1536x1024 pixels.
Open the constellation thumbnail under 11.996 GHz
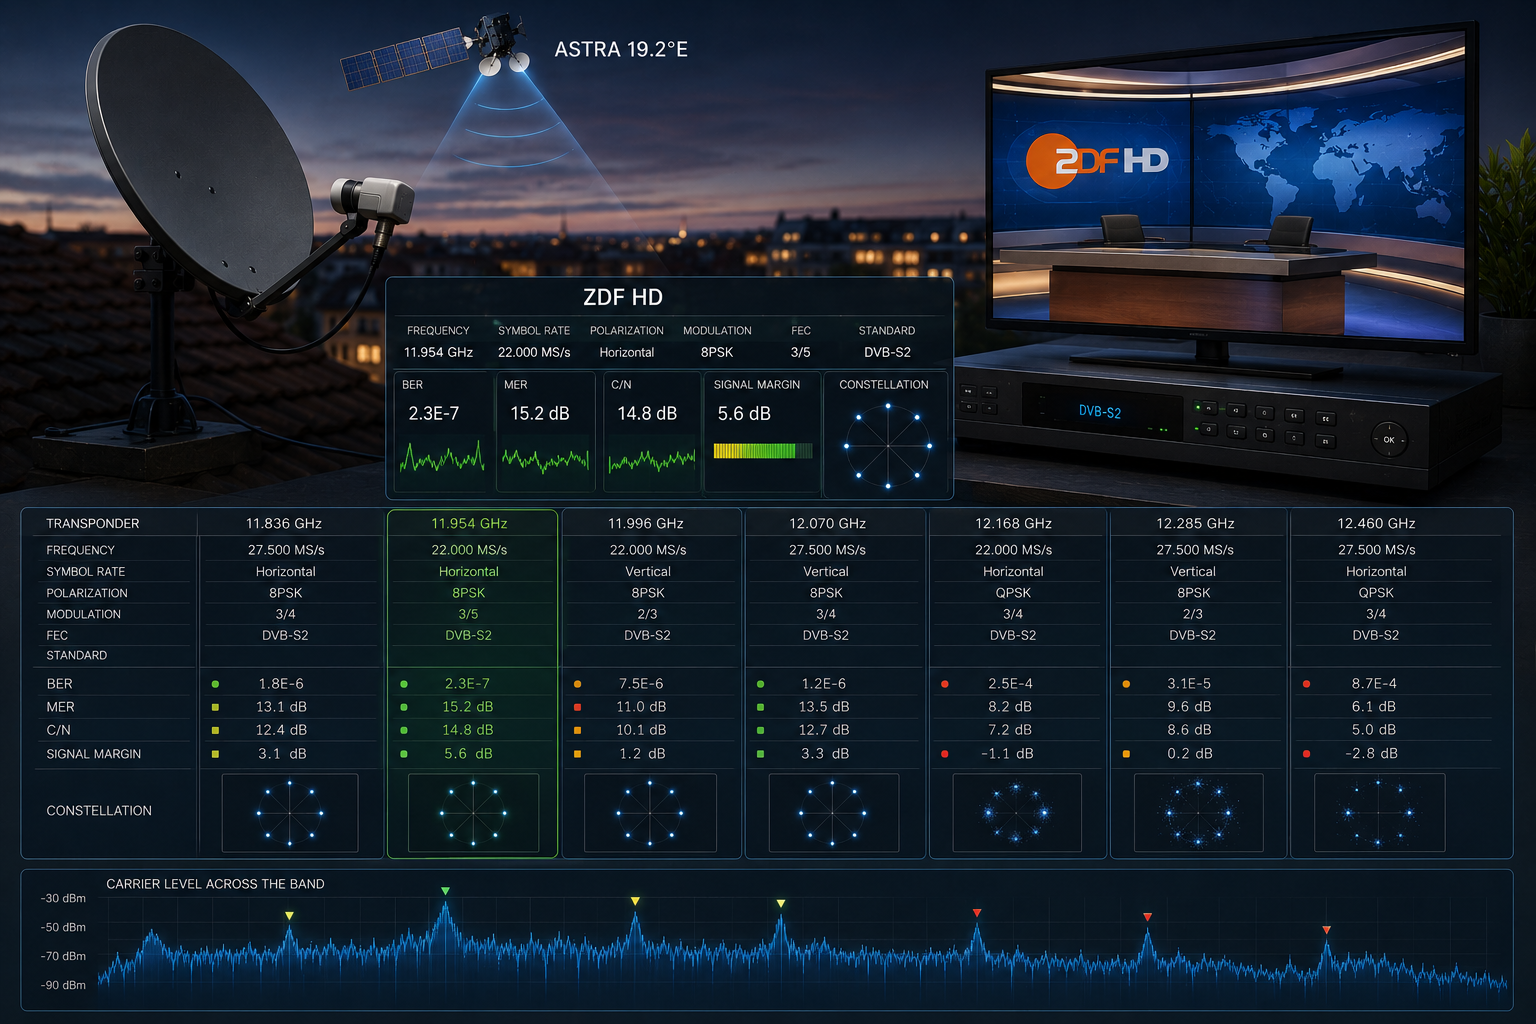[650, 813]
